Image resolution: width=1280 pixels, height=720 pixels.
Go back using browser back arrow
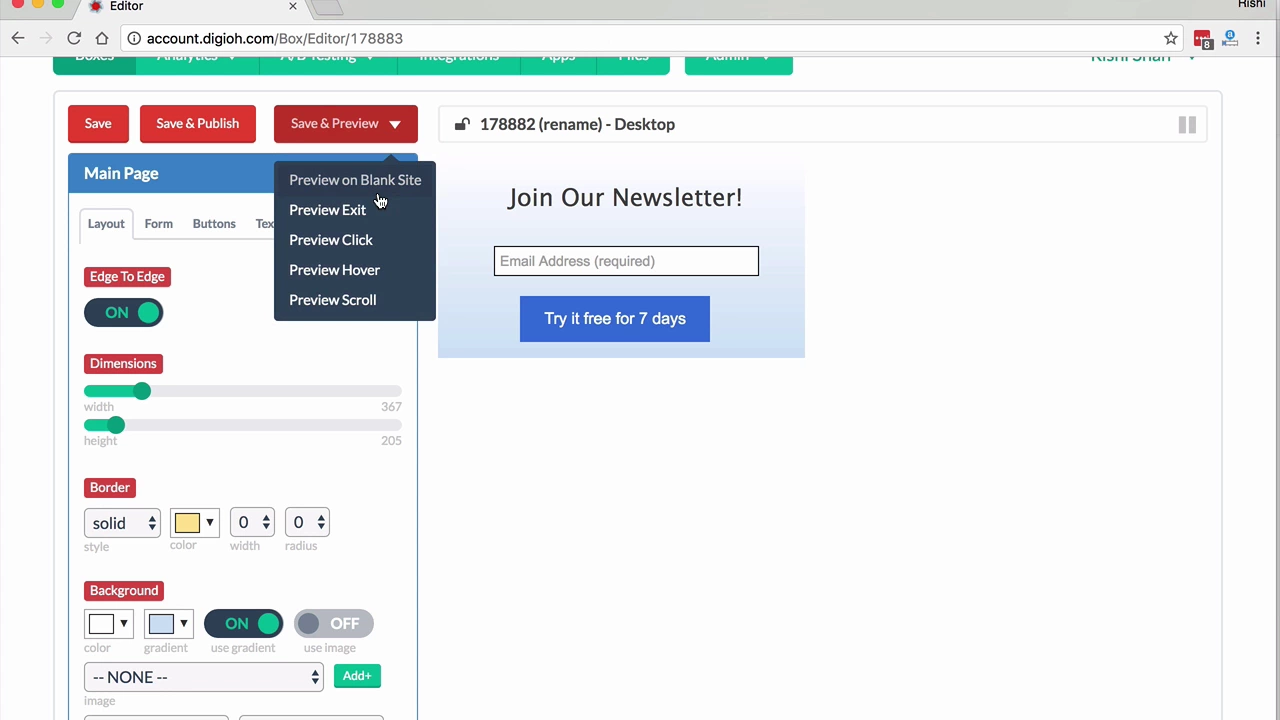(x=18, y=38)
